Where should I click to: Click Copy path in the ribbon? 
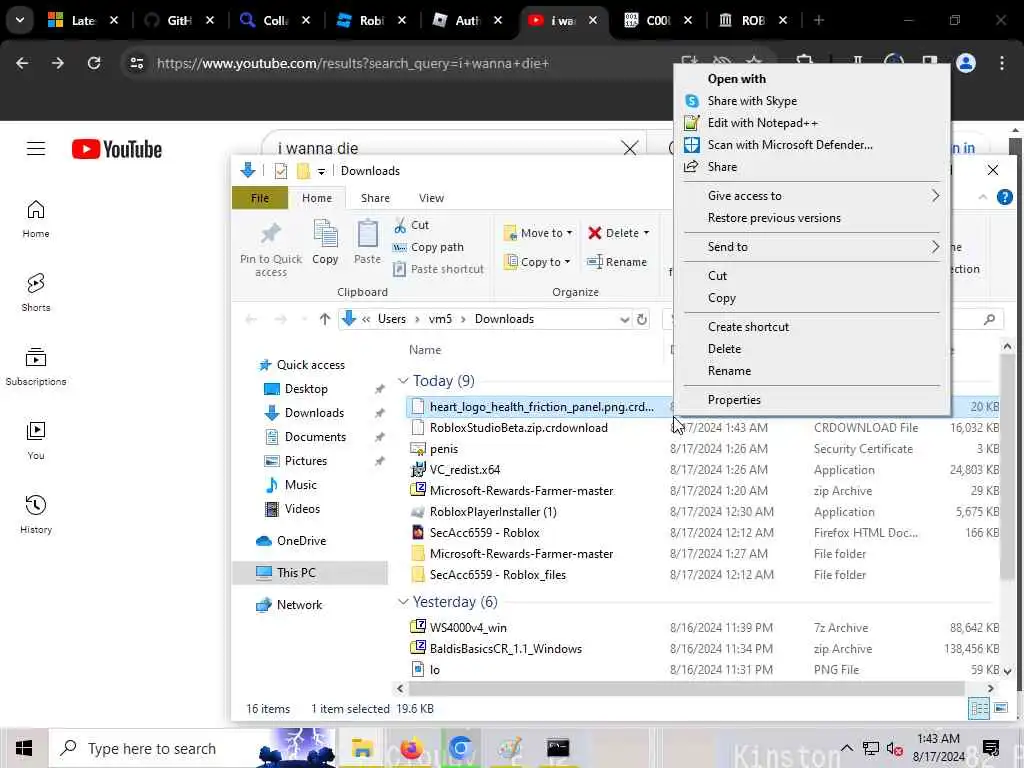click(x=428, y=247)
